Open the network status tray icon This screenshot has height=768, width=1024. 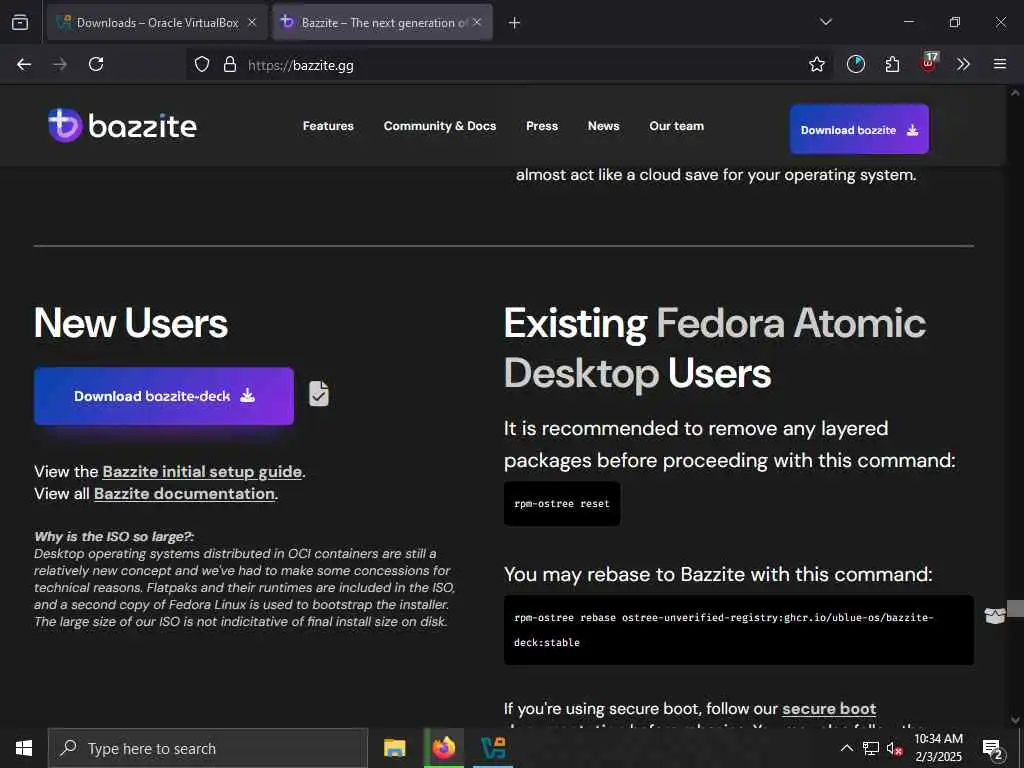[871, 748]
